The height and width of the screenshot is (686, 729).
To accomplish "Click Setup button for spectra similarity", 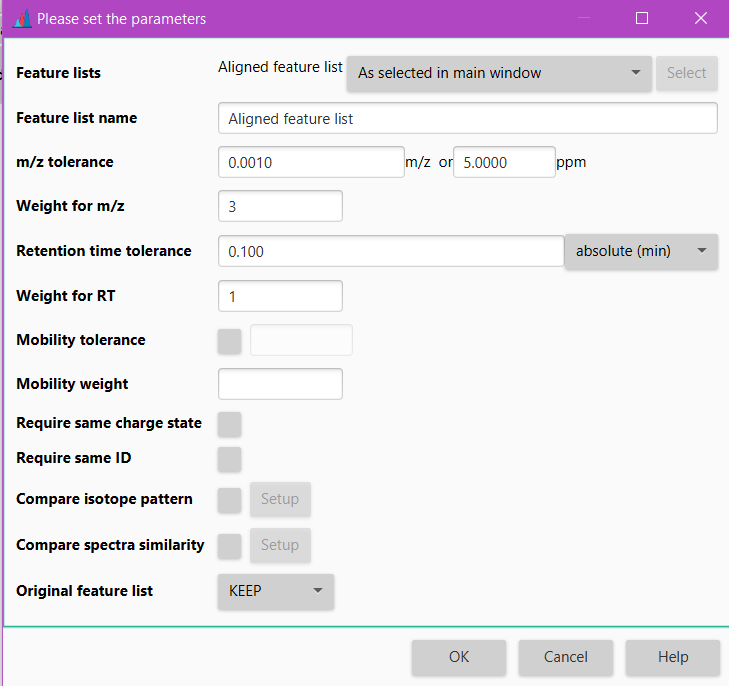I will (x=280, y=545).
